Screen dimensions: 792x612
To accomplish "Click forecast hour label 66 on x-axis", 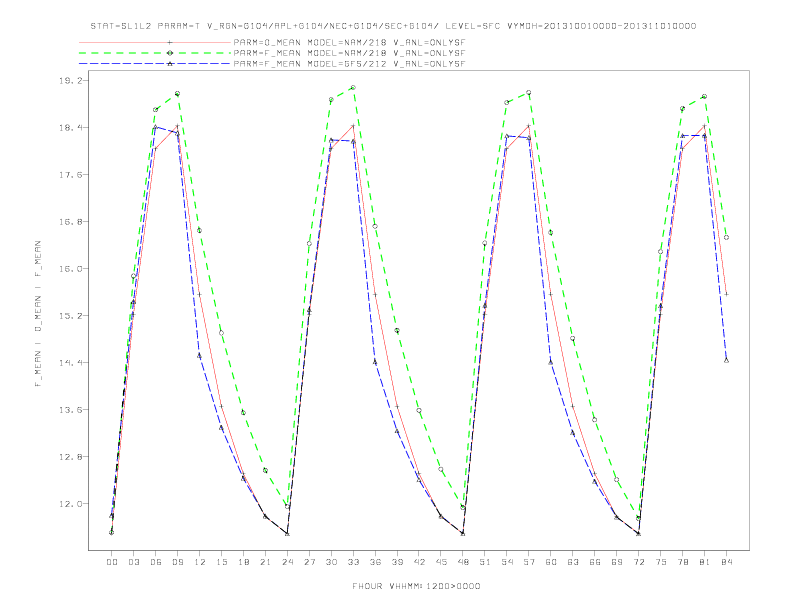I will point(595,562).
